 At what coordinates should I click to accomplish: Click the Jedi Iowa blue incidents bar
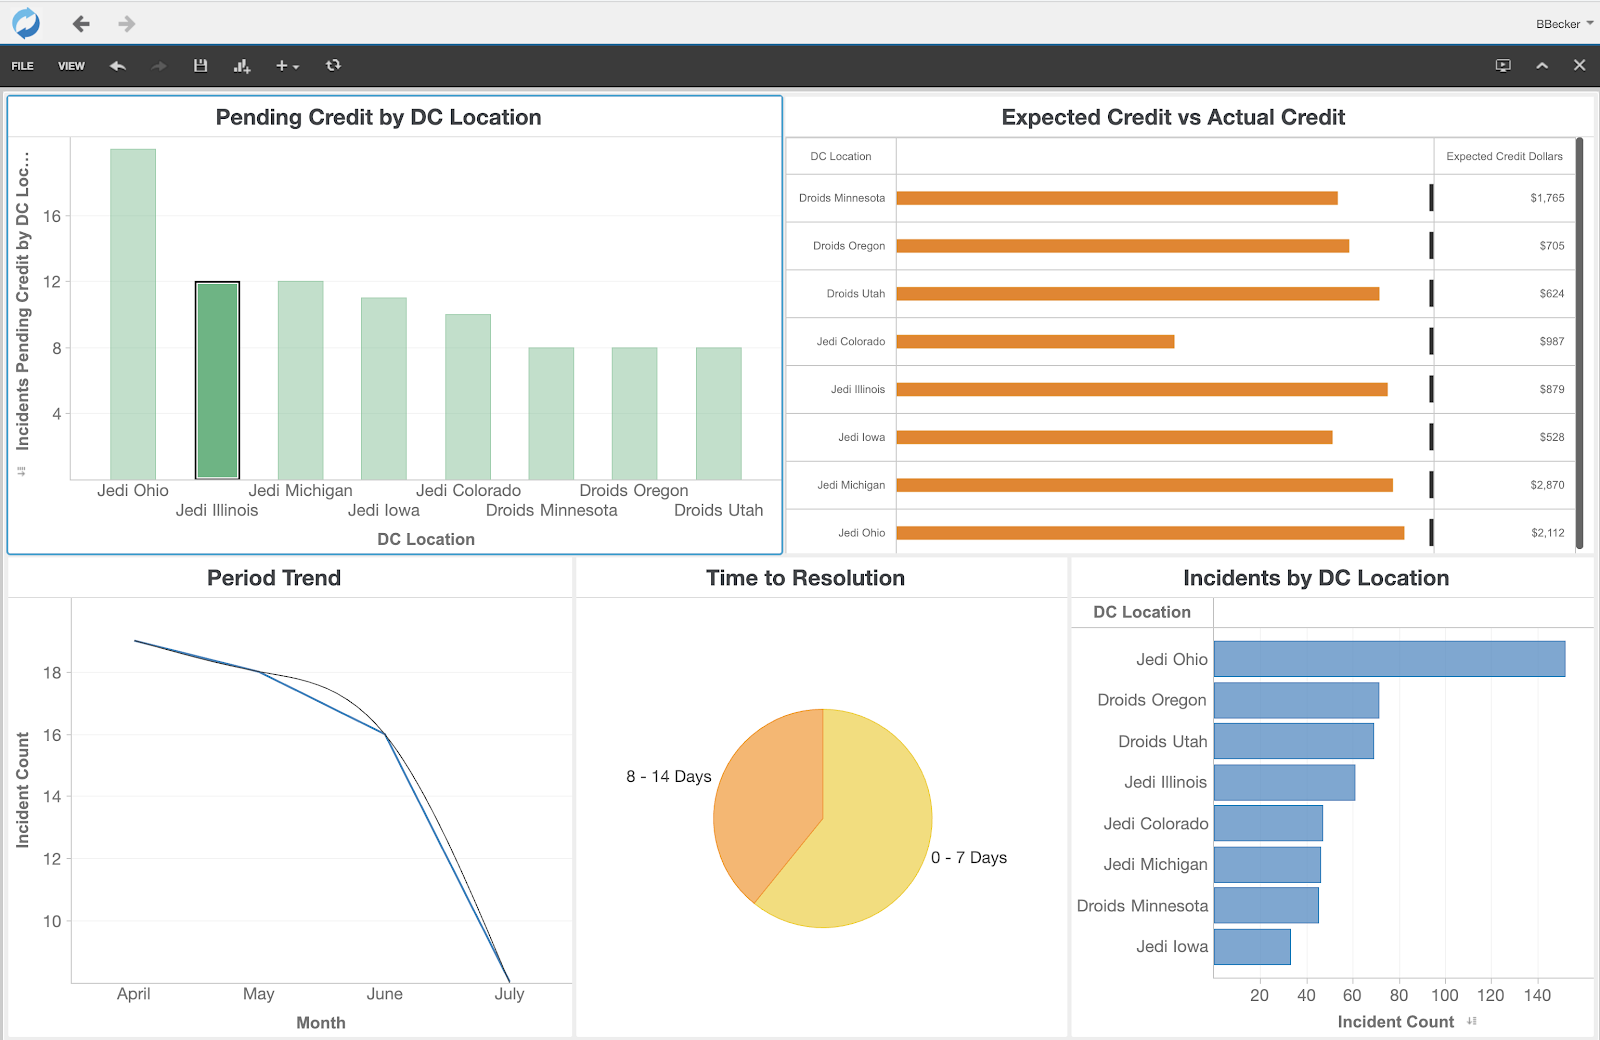(1252, 947)
